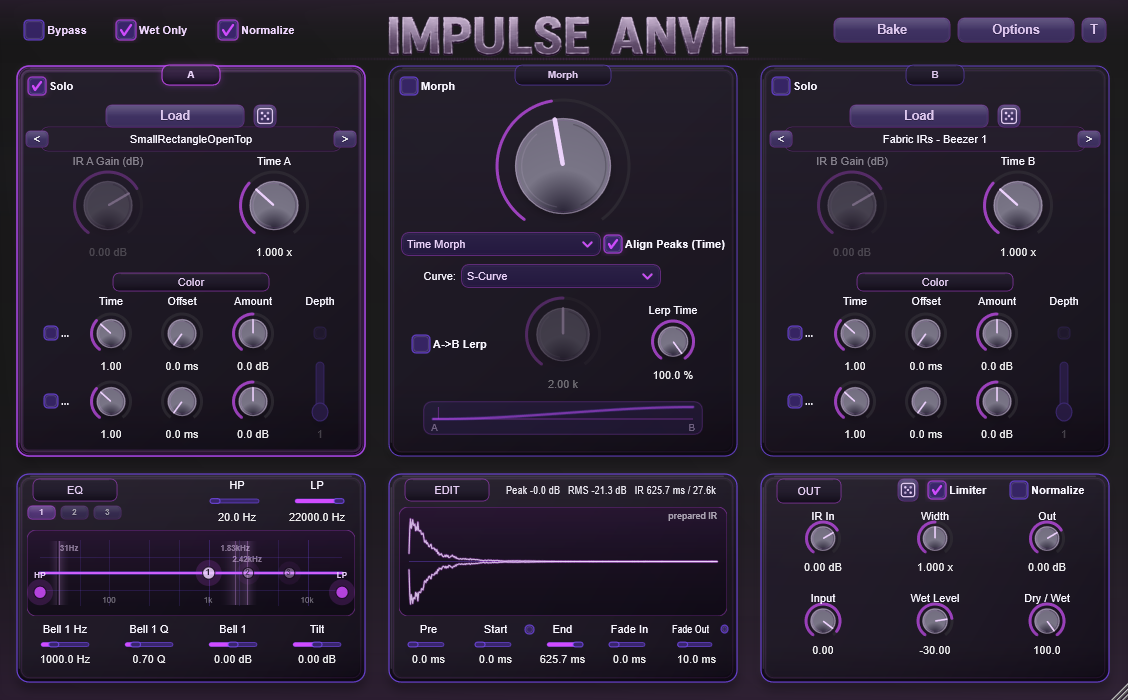Select EQ band node 2 on the graph
The width and height of the screenshot is (1128, 700).
coord(248,573)
